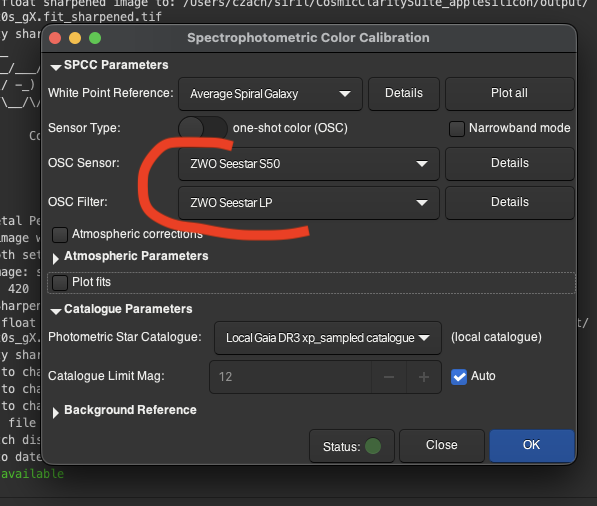Click the green Status indicator button

pos(352,446)
